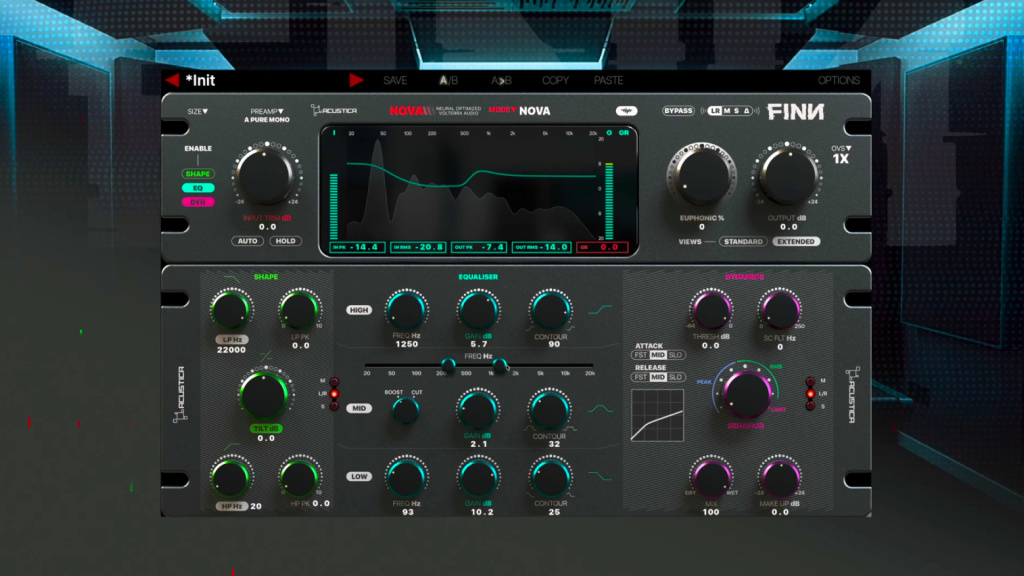Open the PREAMP dropdown
The image size is (1024, 576).
(x=266, y=112)
